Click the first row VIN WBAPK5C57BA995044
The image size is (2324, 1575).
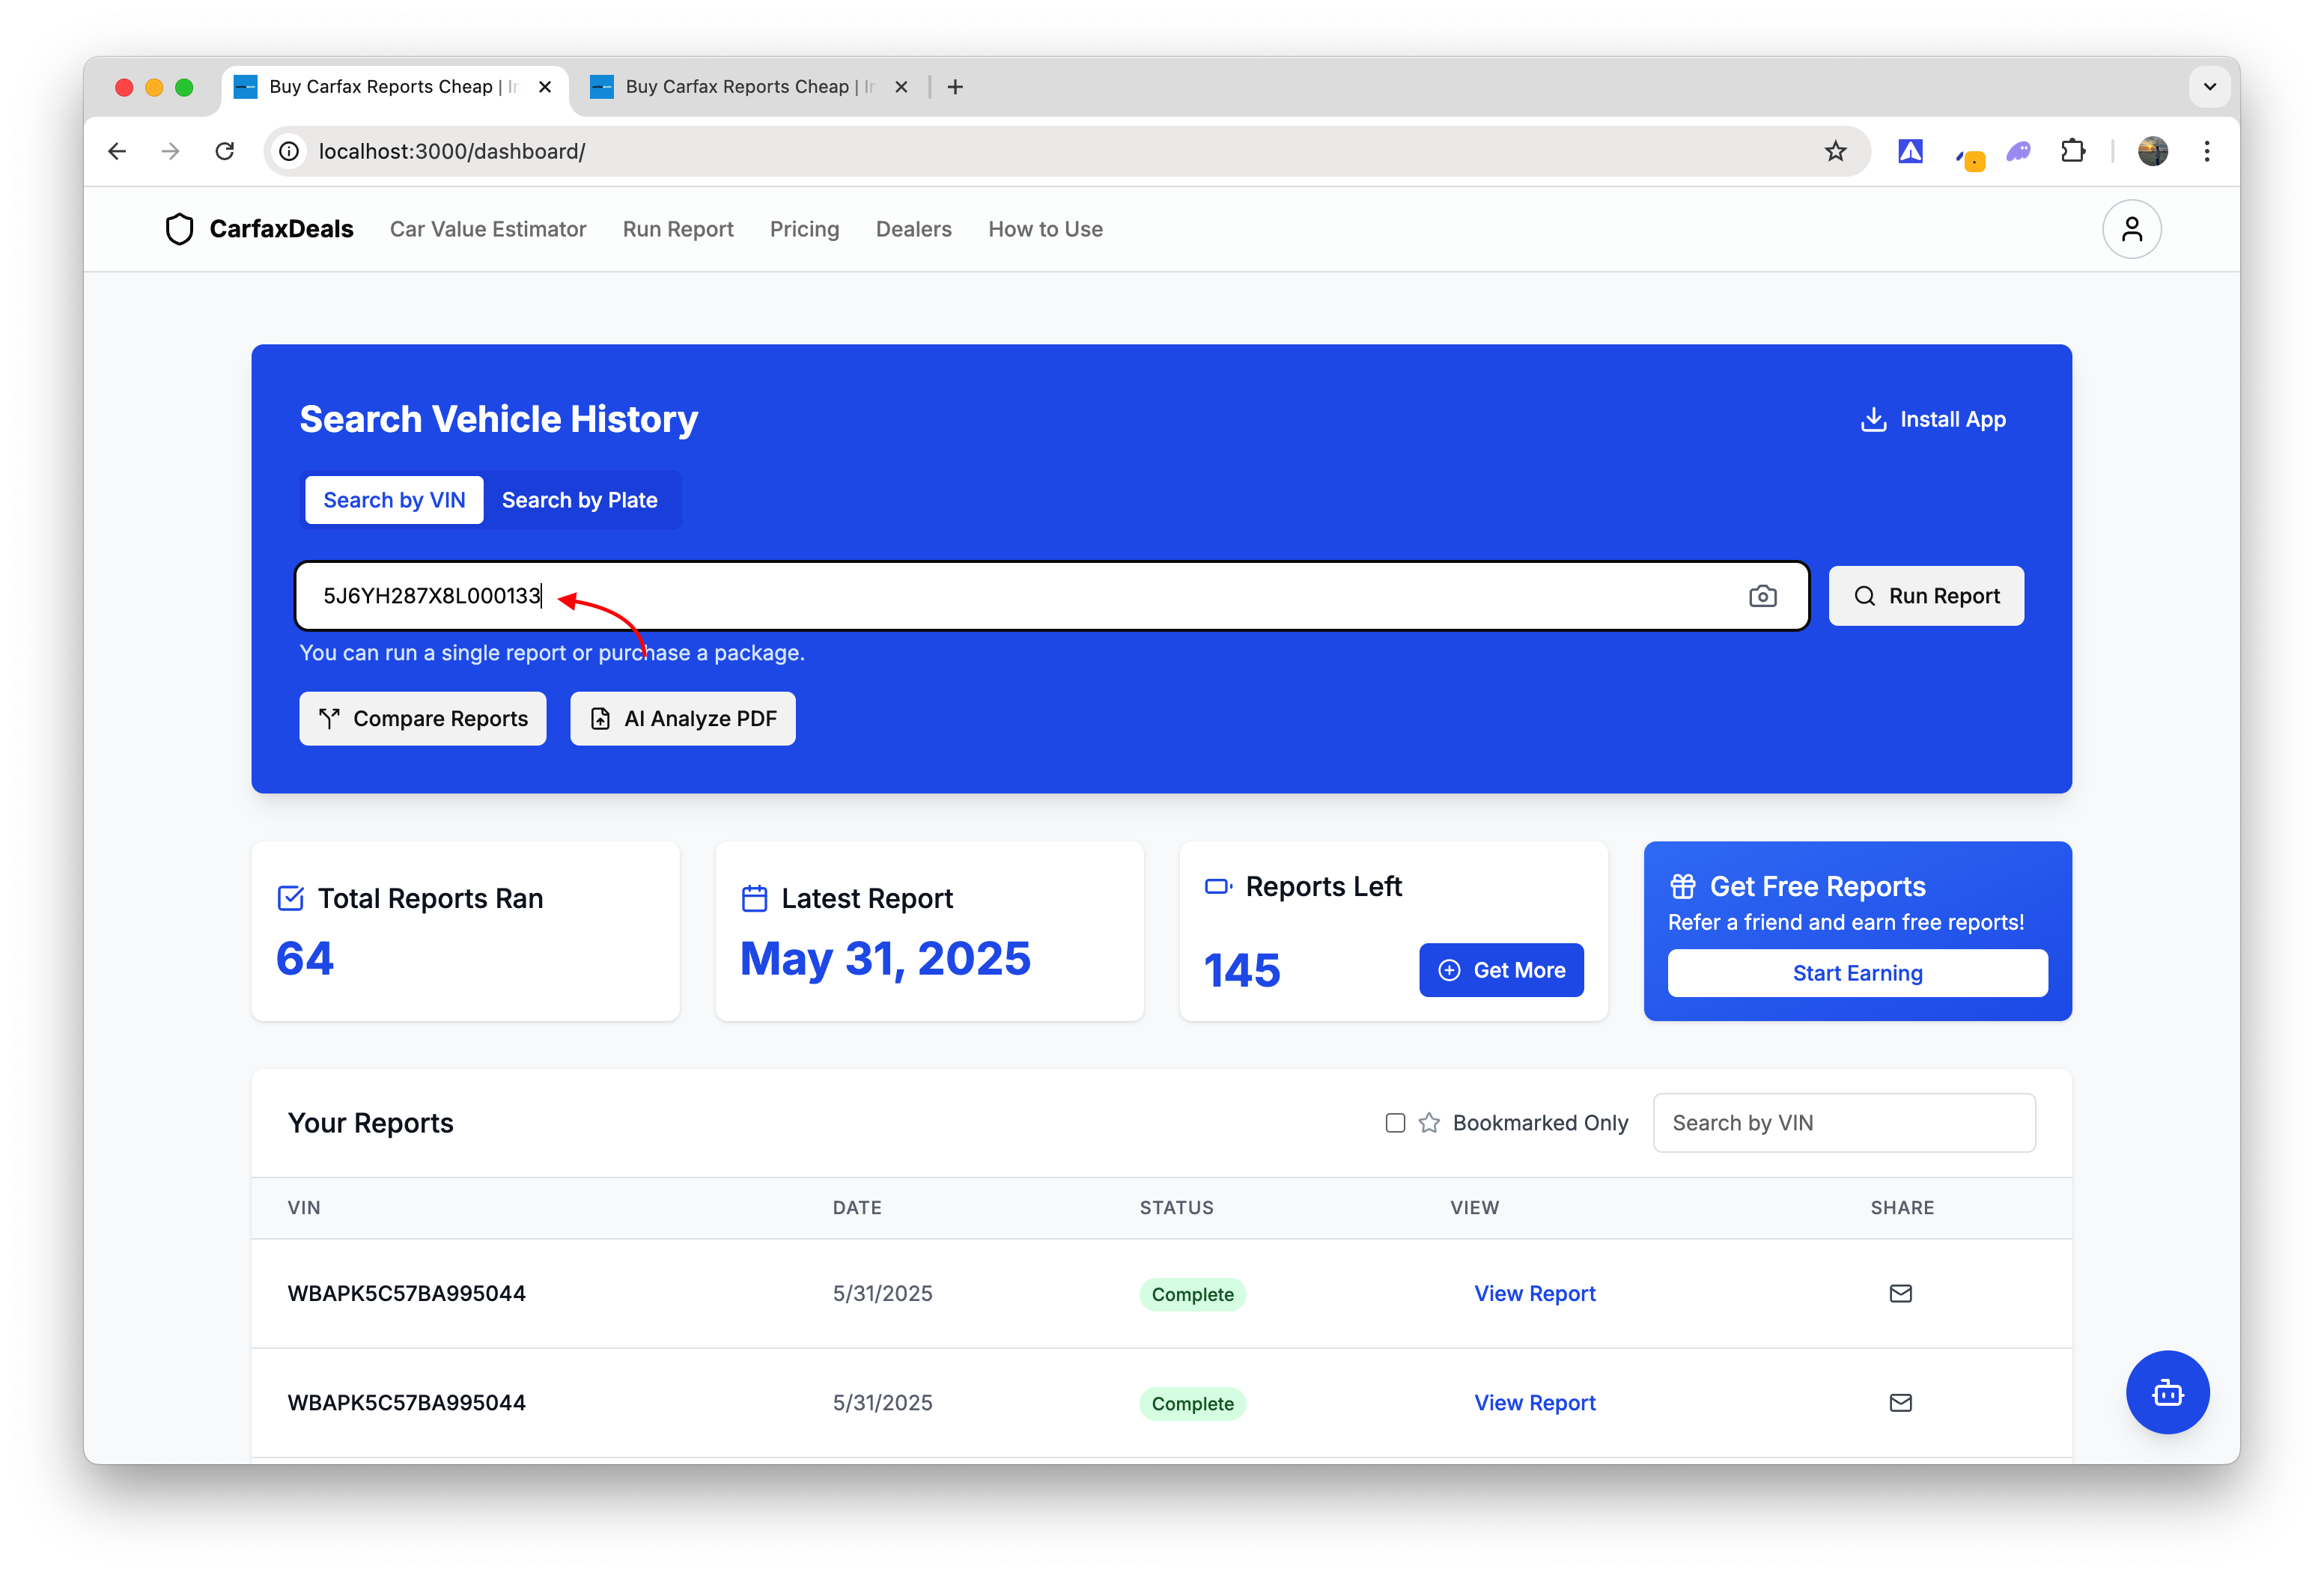click(406, 1293)
